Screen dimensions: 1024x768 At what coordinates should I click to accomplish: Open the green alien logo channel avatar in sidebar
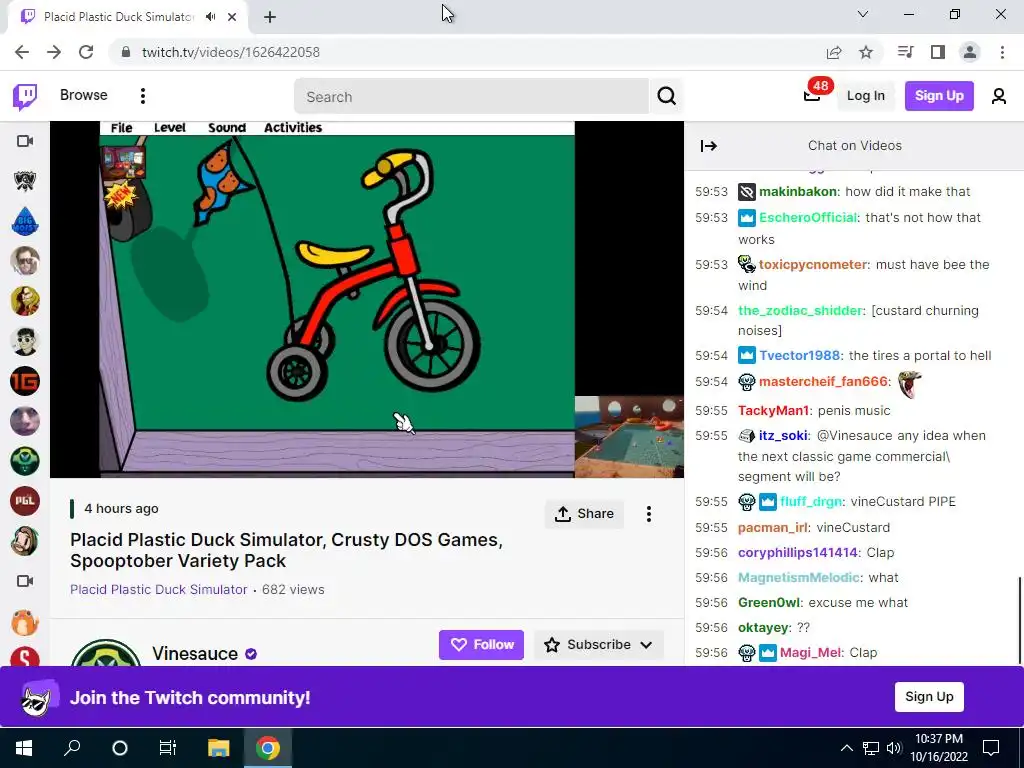pos(25,461)
